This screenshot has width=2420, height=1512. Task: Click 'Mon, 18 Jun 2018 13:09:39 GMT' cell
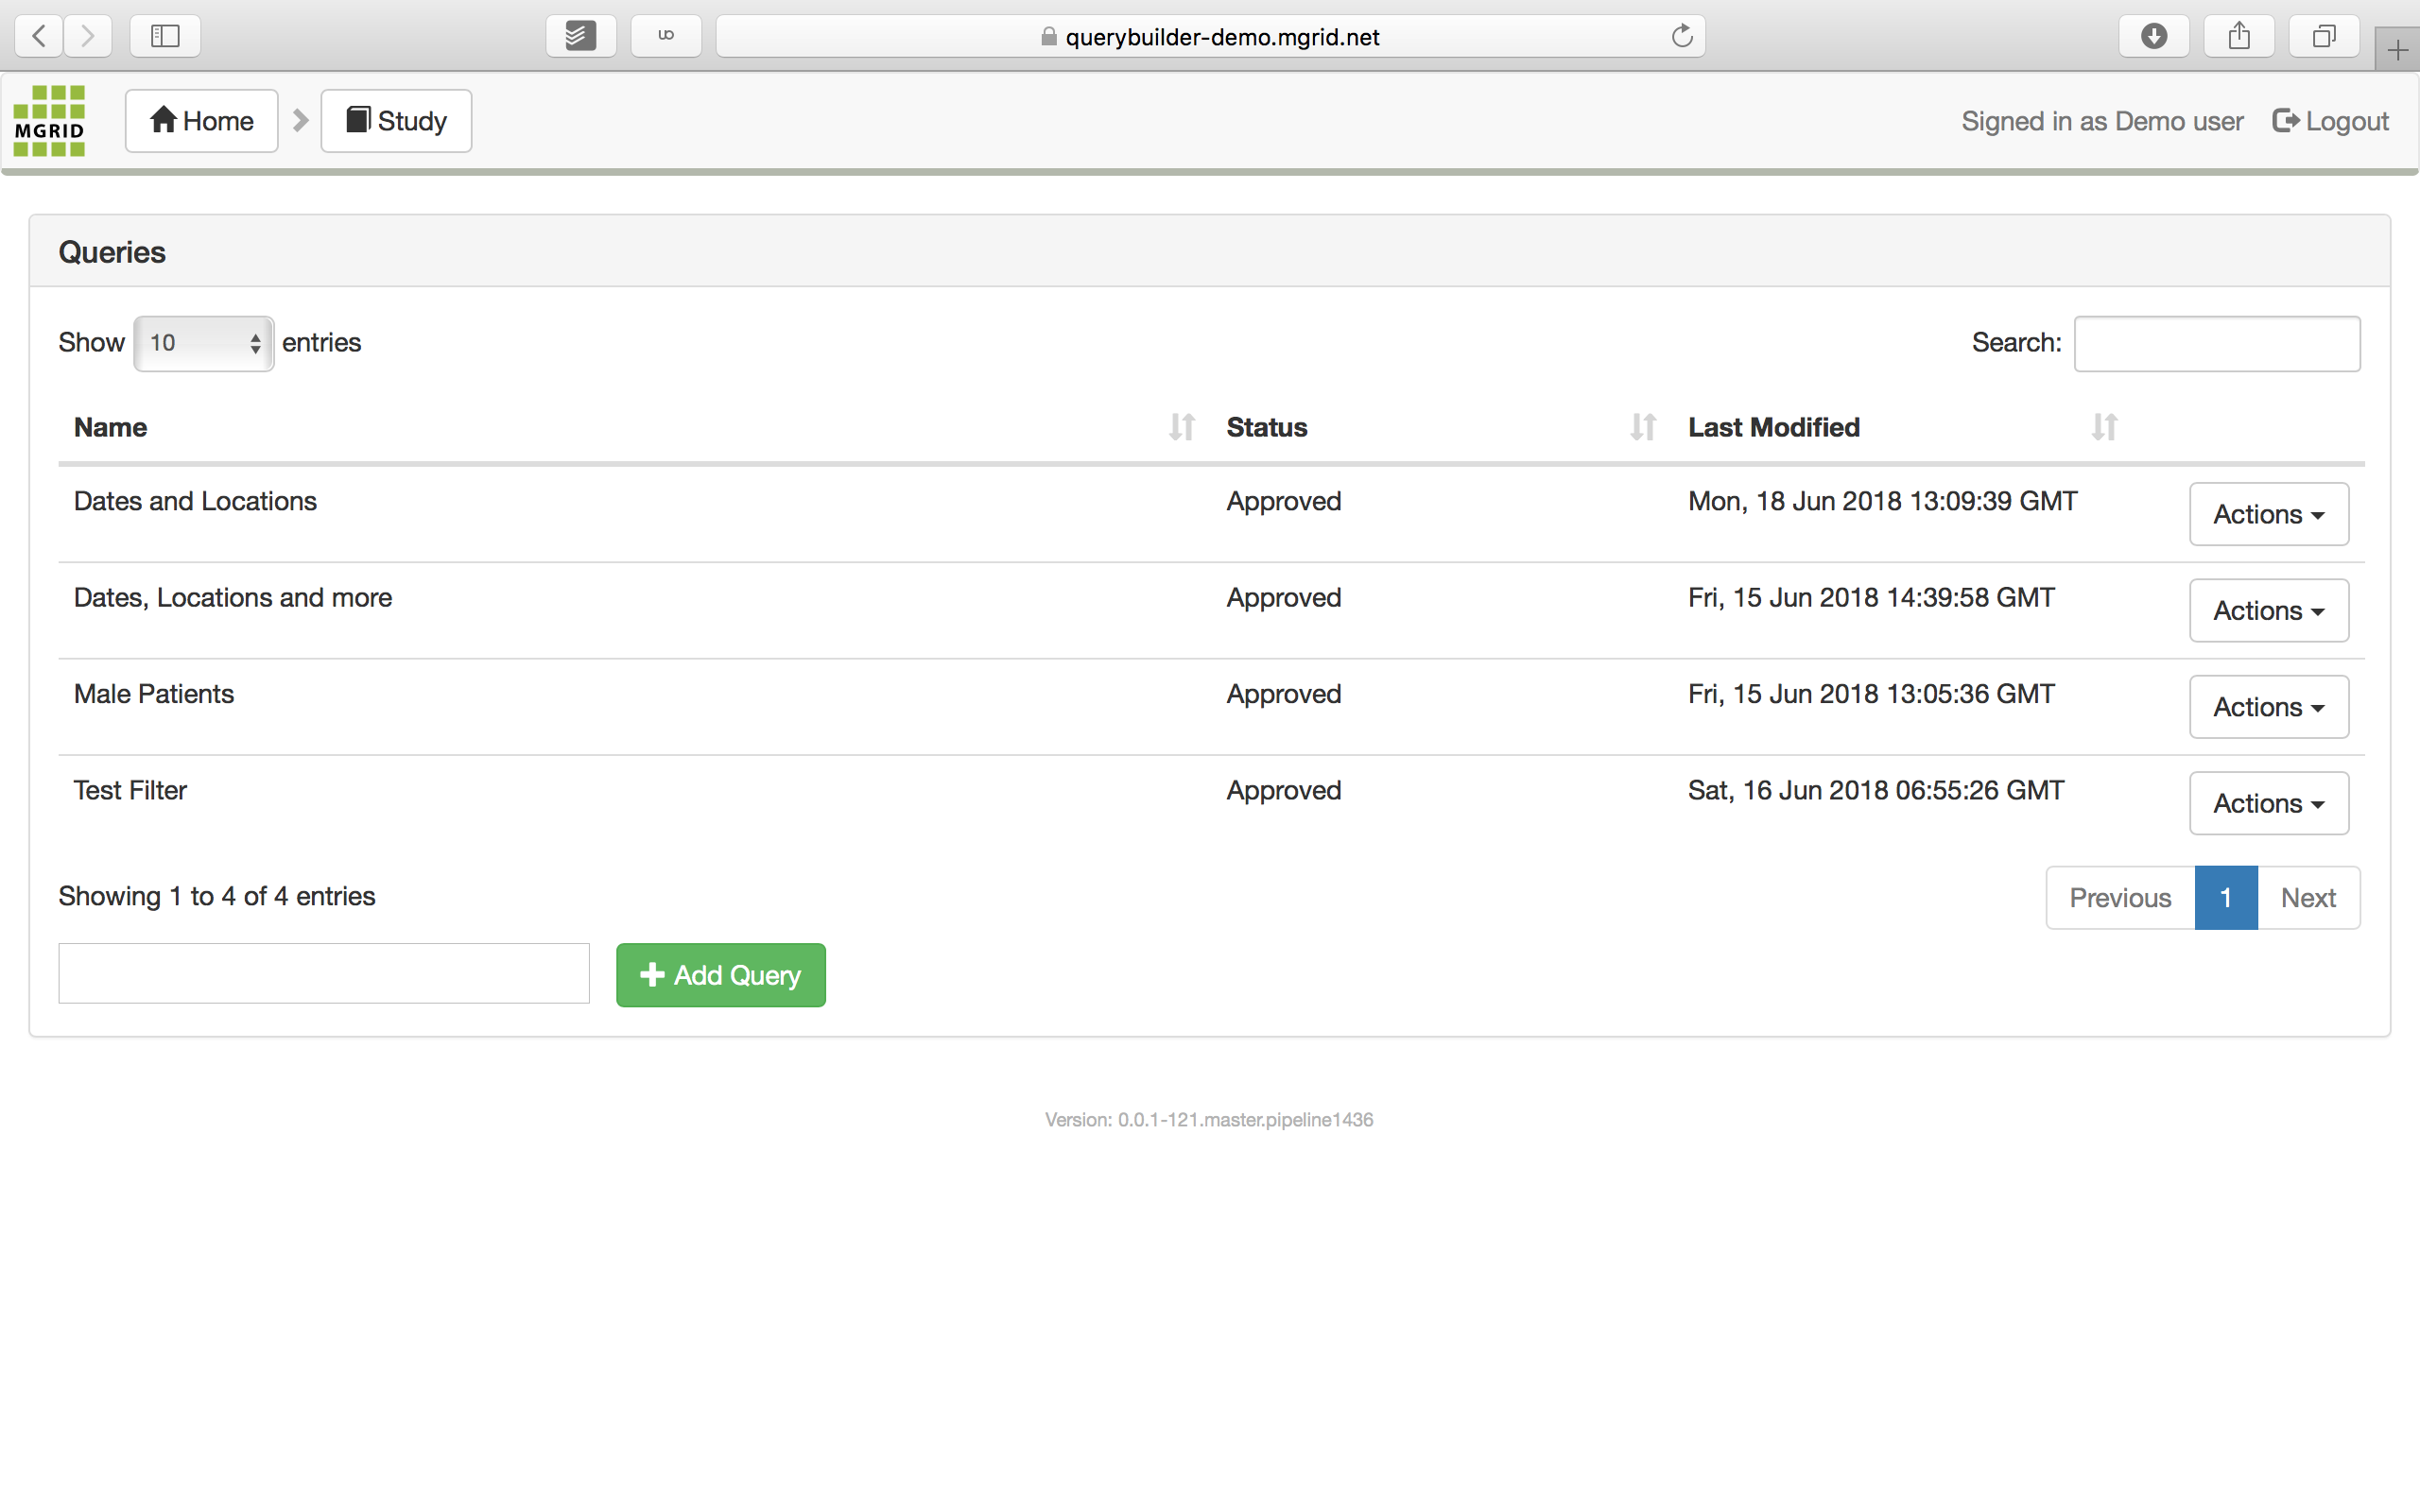[1883, 501]
